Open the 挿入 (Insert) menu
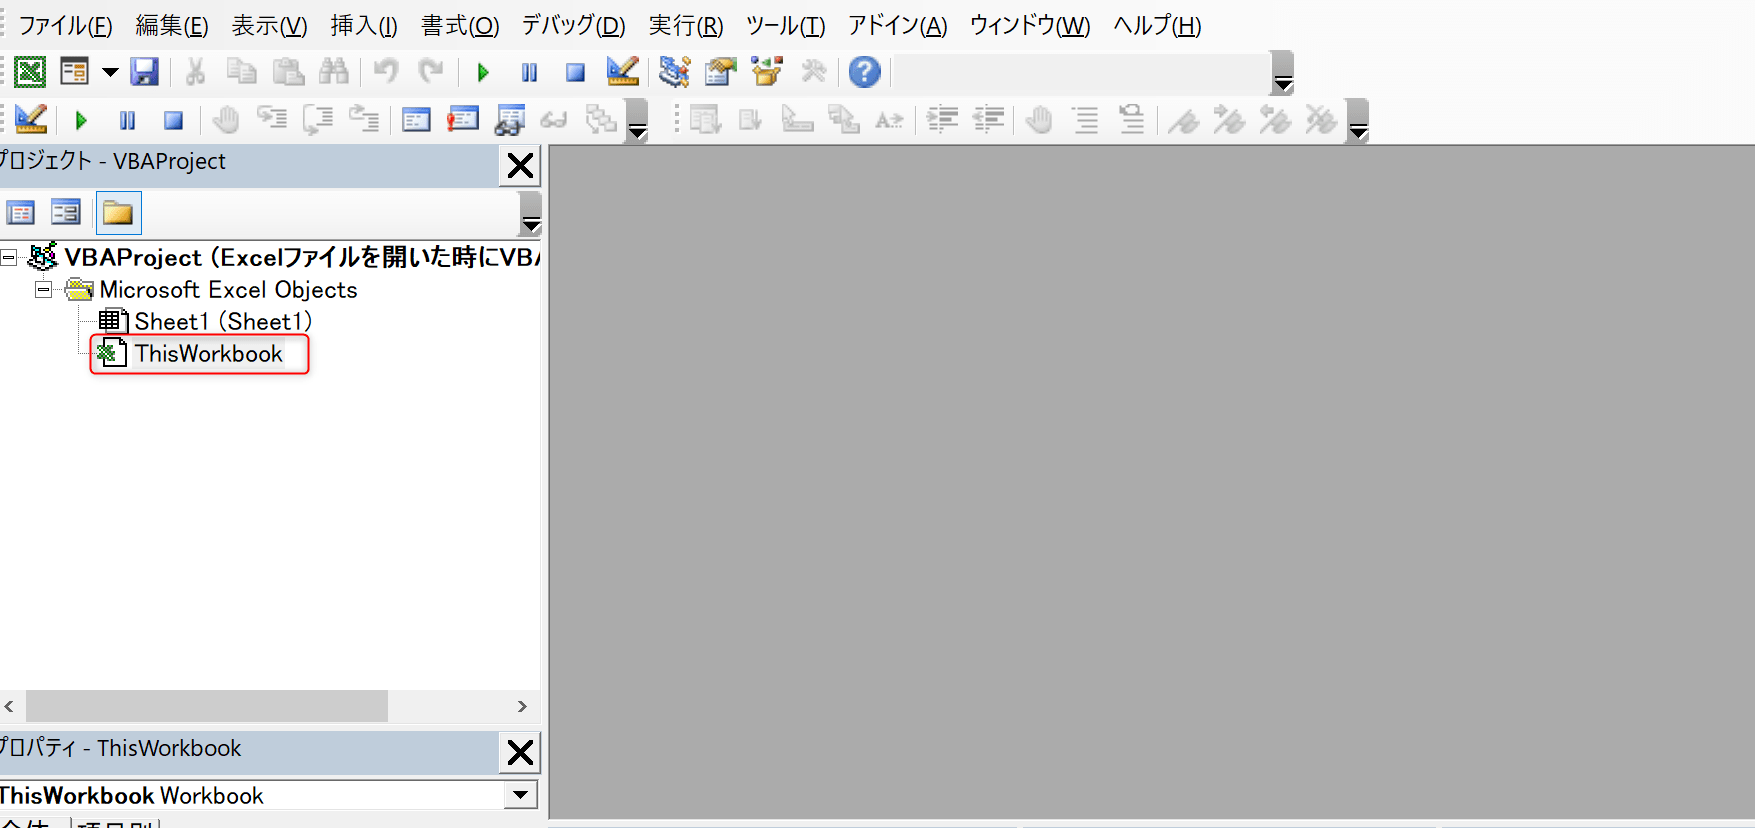The height and width of the screenshot is (828, 1755). click(x=364, y=26)
